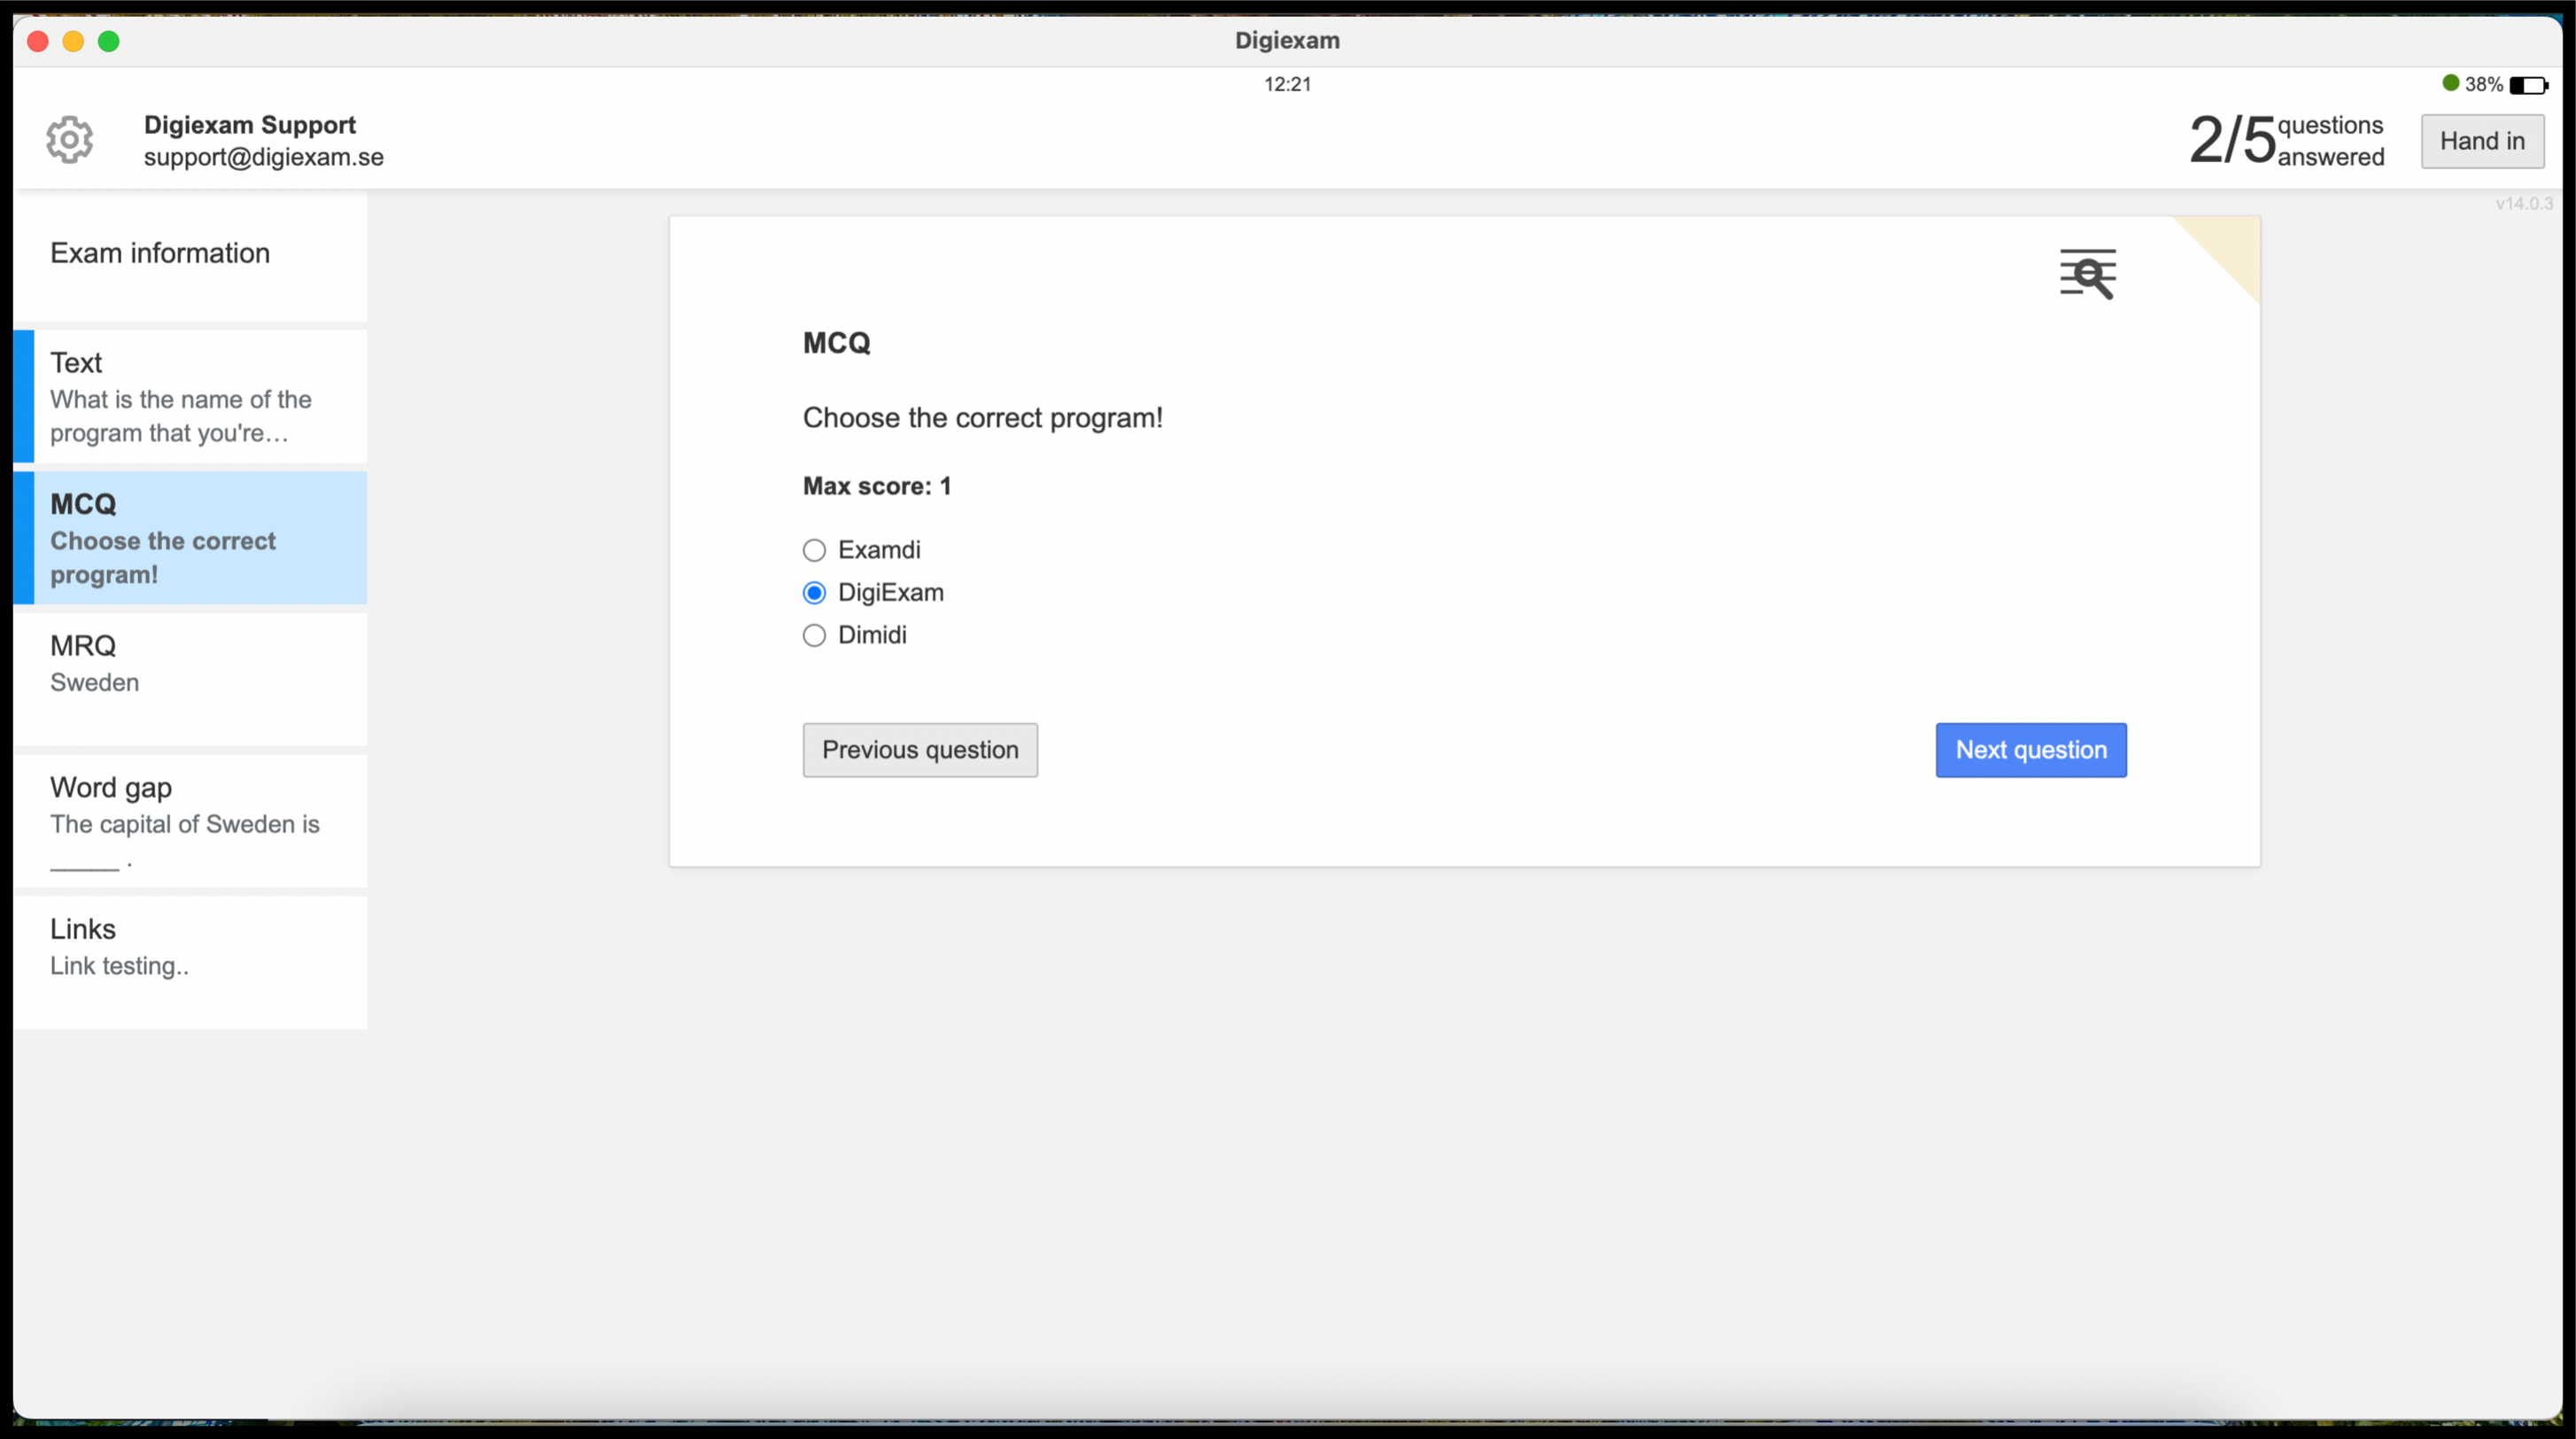Click the 38% battery percentage text
This screenshot has height=1439, width=2576.
coord(2483,85)
